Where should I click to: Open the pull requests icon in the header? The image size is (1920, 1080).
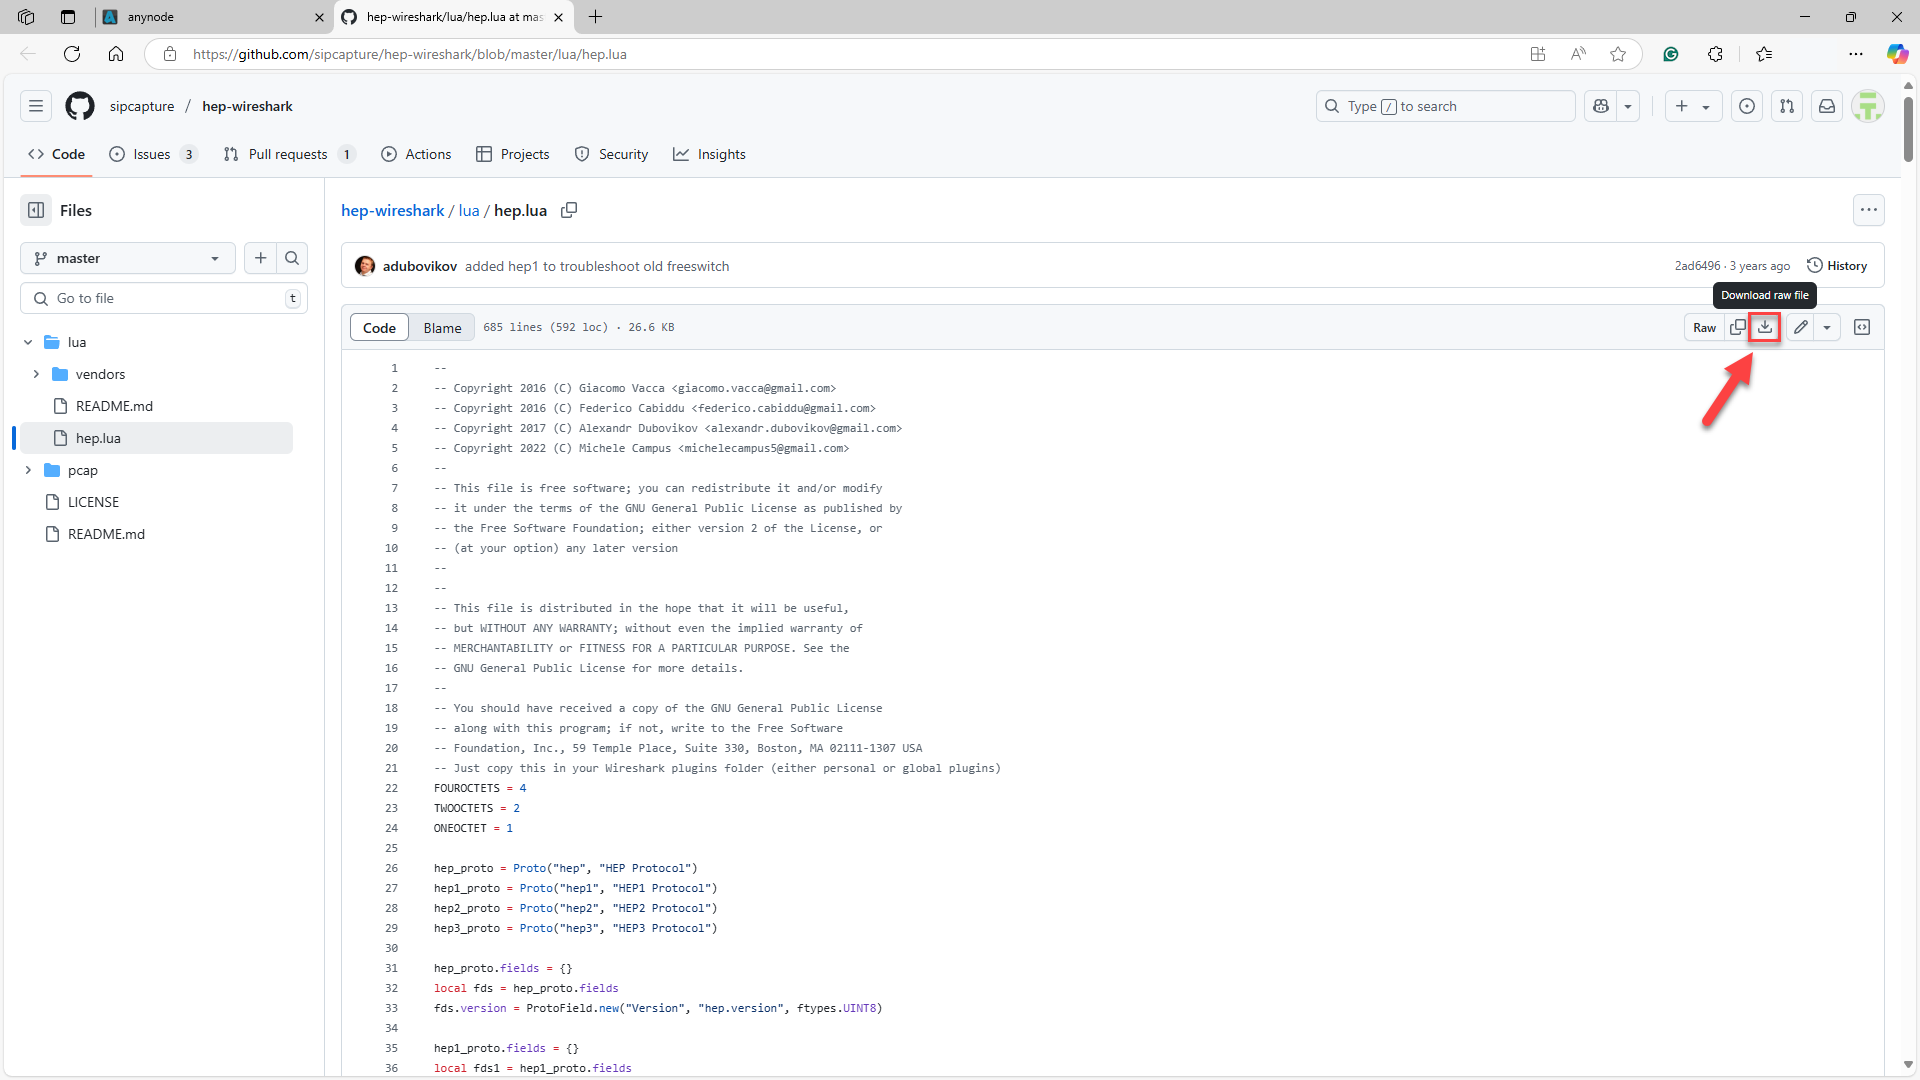coord(1787,106)
